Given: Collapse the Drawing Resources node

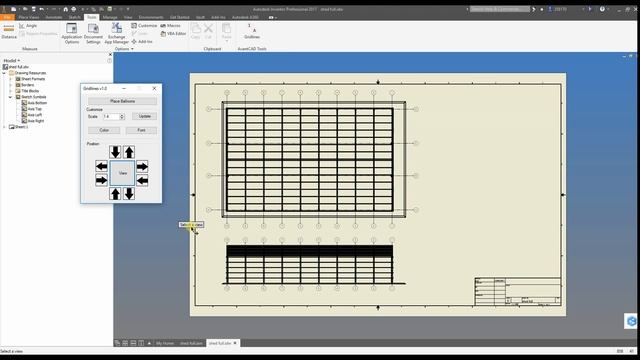Looking at the screenshot, I should 4,73.
